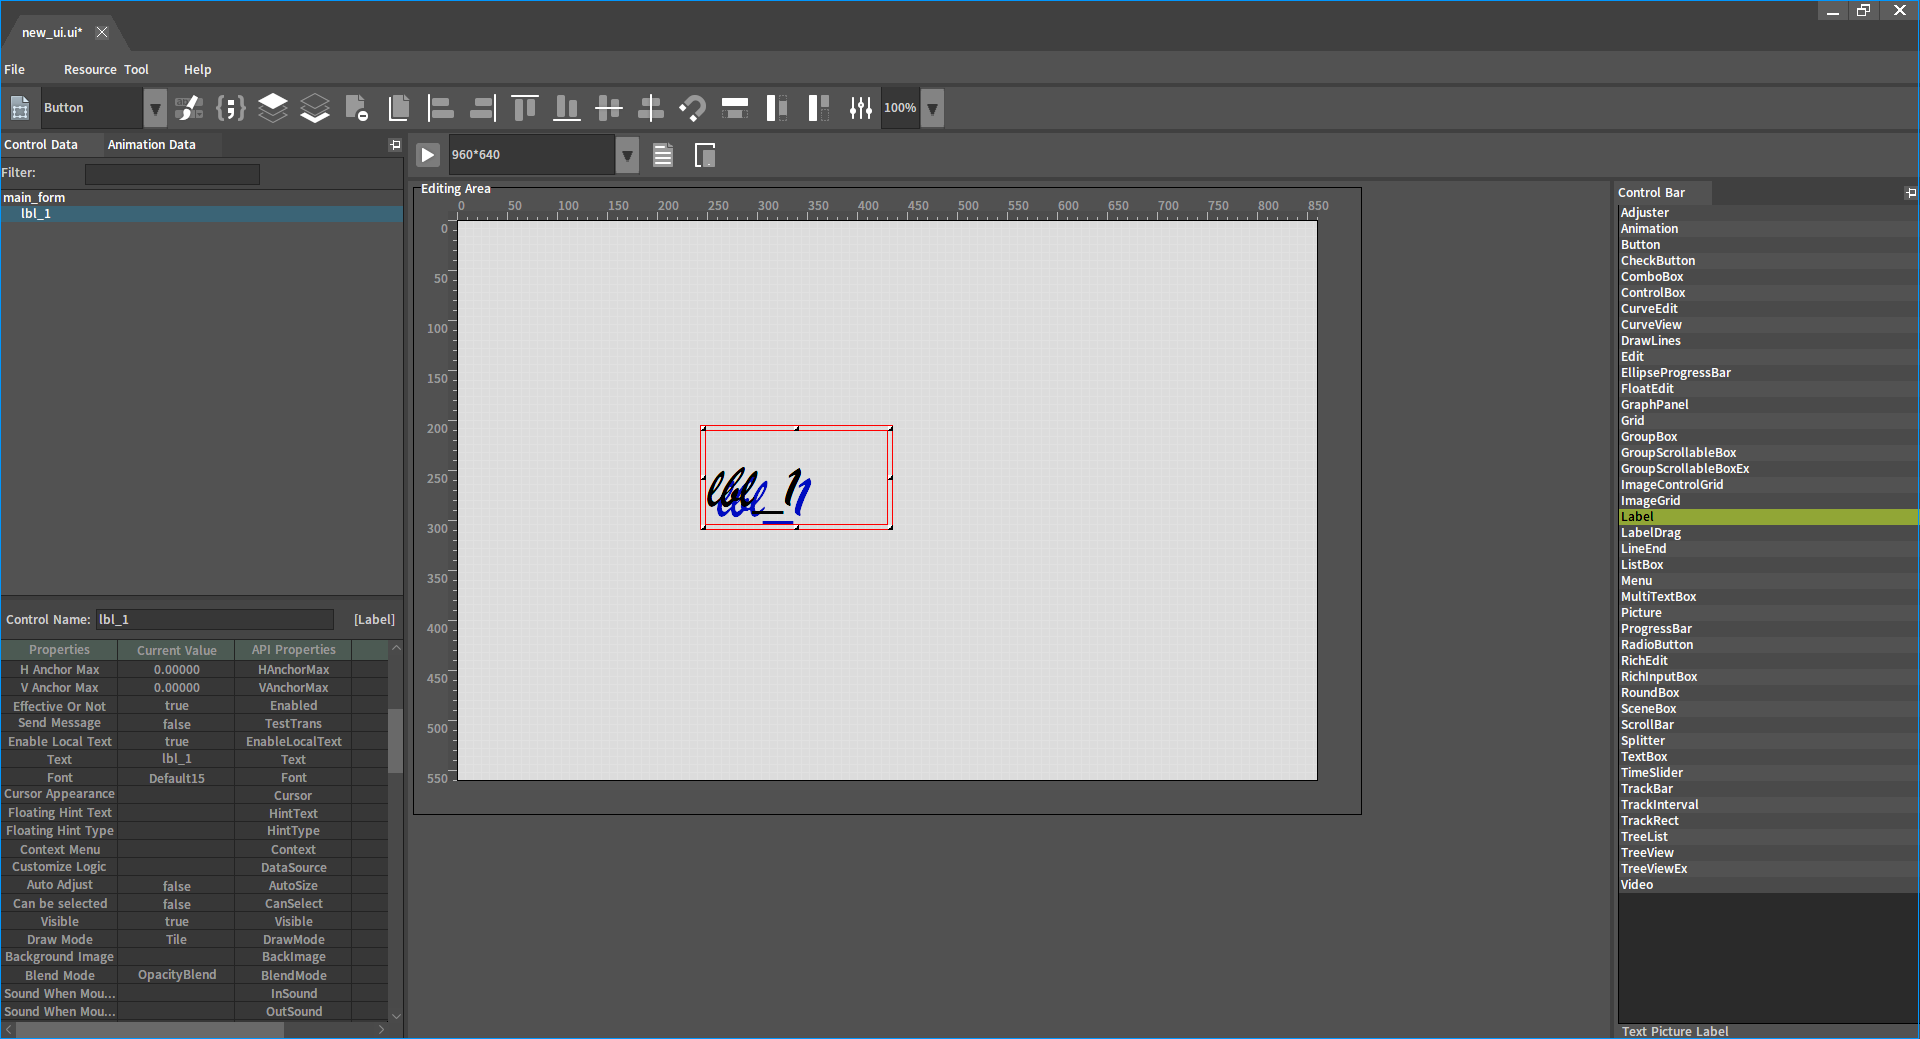1920x1039 pixels.
Task: Click the Filter input field
Action: pyautogui.click(x=172, y=174)
